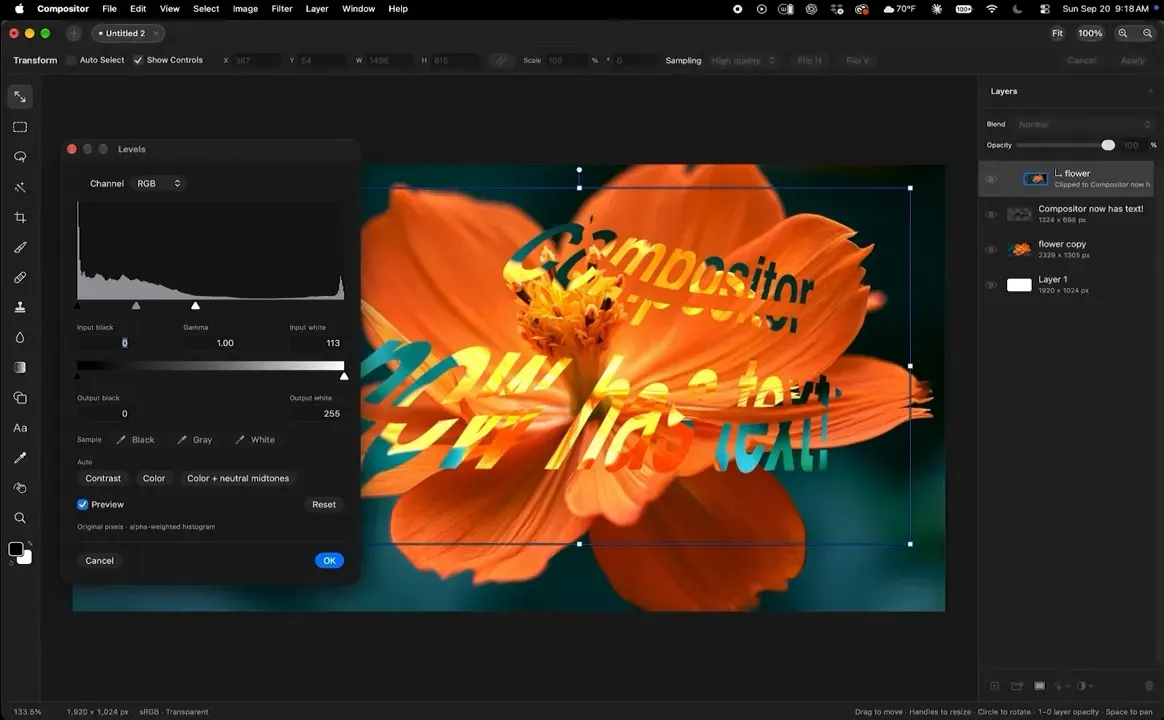Click the Opacity slider knob

[x=1108, y=145]
